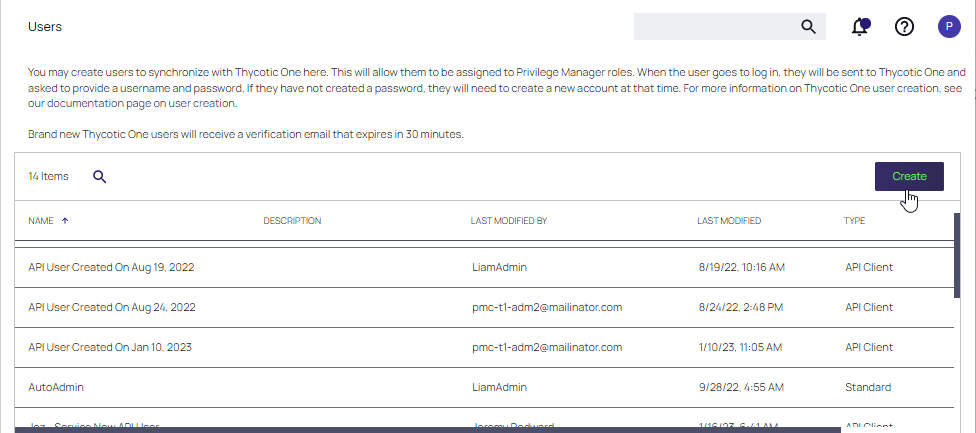Sort by the Last Modified column header
976x433 pixels.
coord(729,221)
